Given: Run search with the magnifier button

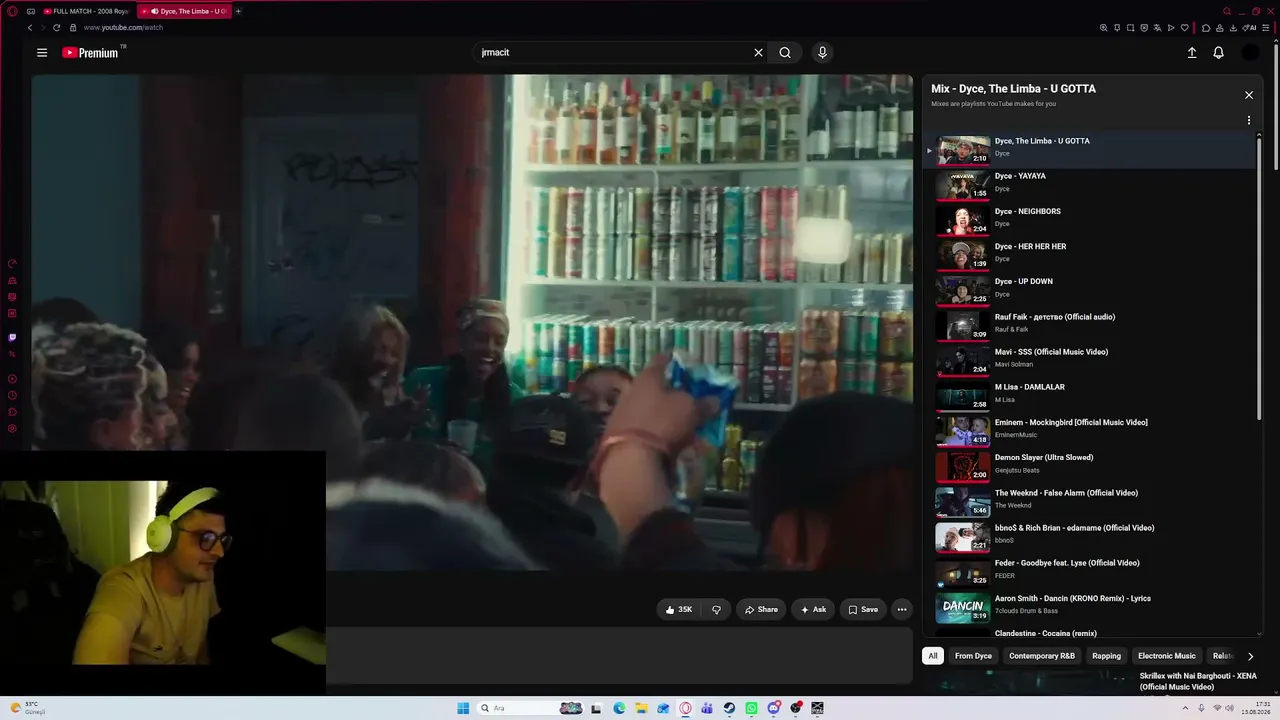Looking at the screenshot, I should click(x=785, y=53).
